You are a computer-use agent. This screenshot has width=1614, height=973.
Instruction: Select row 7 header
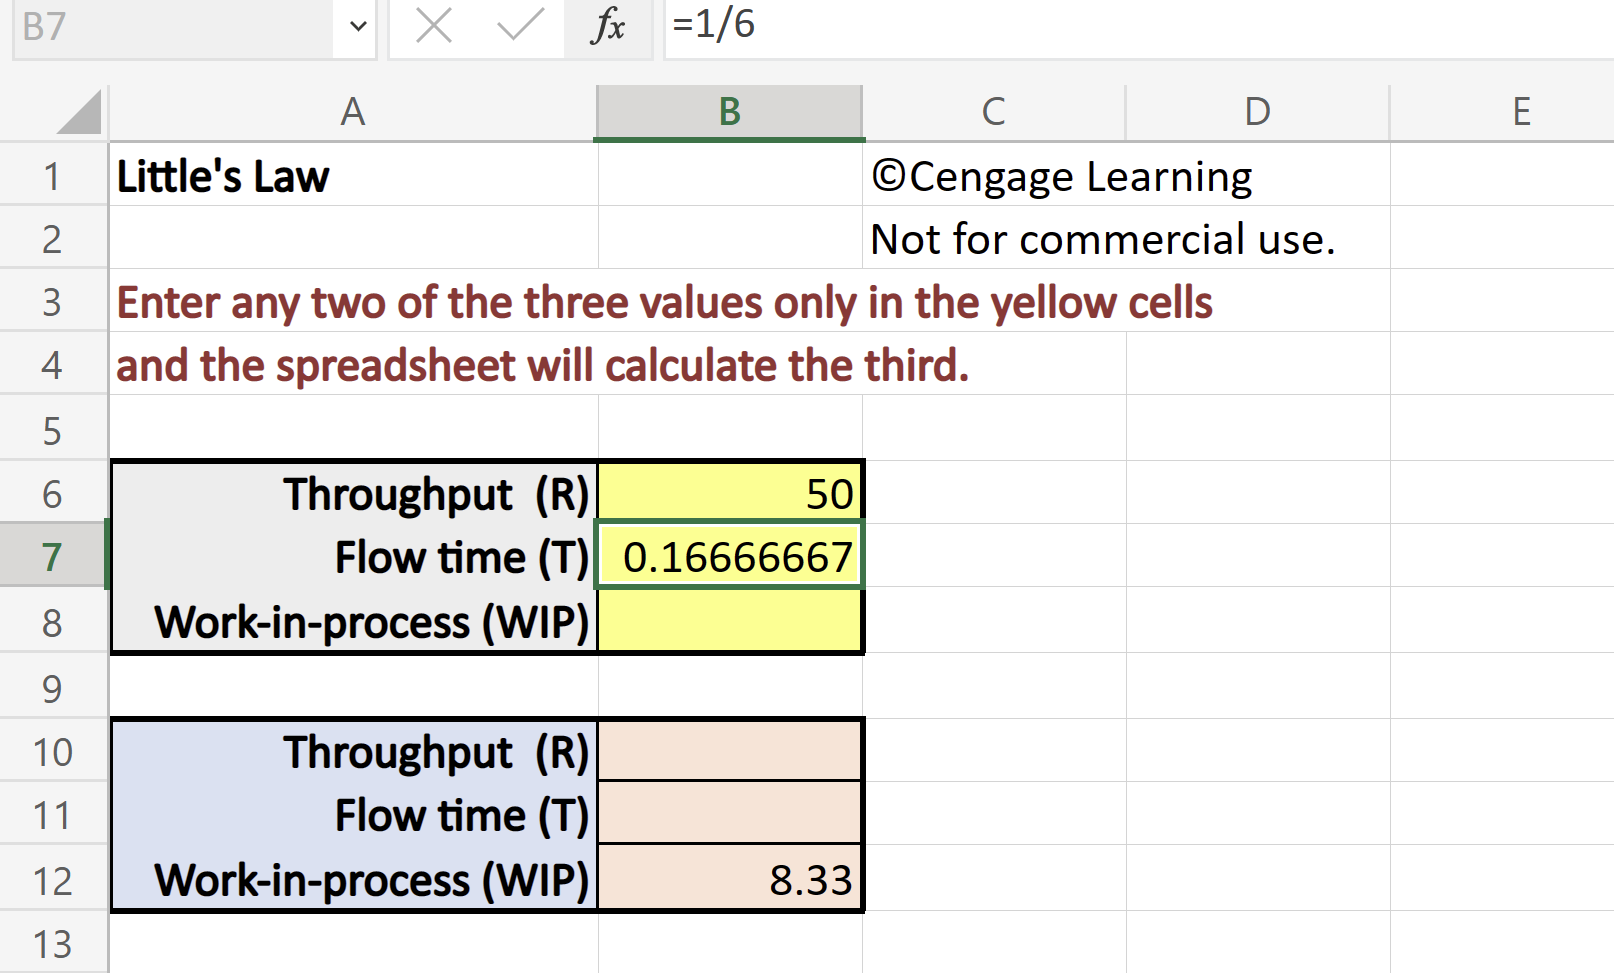point(52,557)
